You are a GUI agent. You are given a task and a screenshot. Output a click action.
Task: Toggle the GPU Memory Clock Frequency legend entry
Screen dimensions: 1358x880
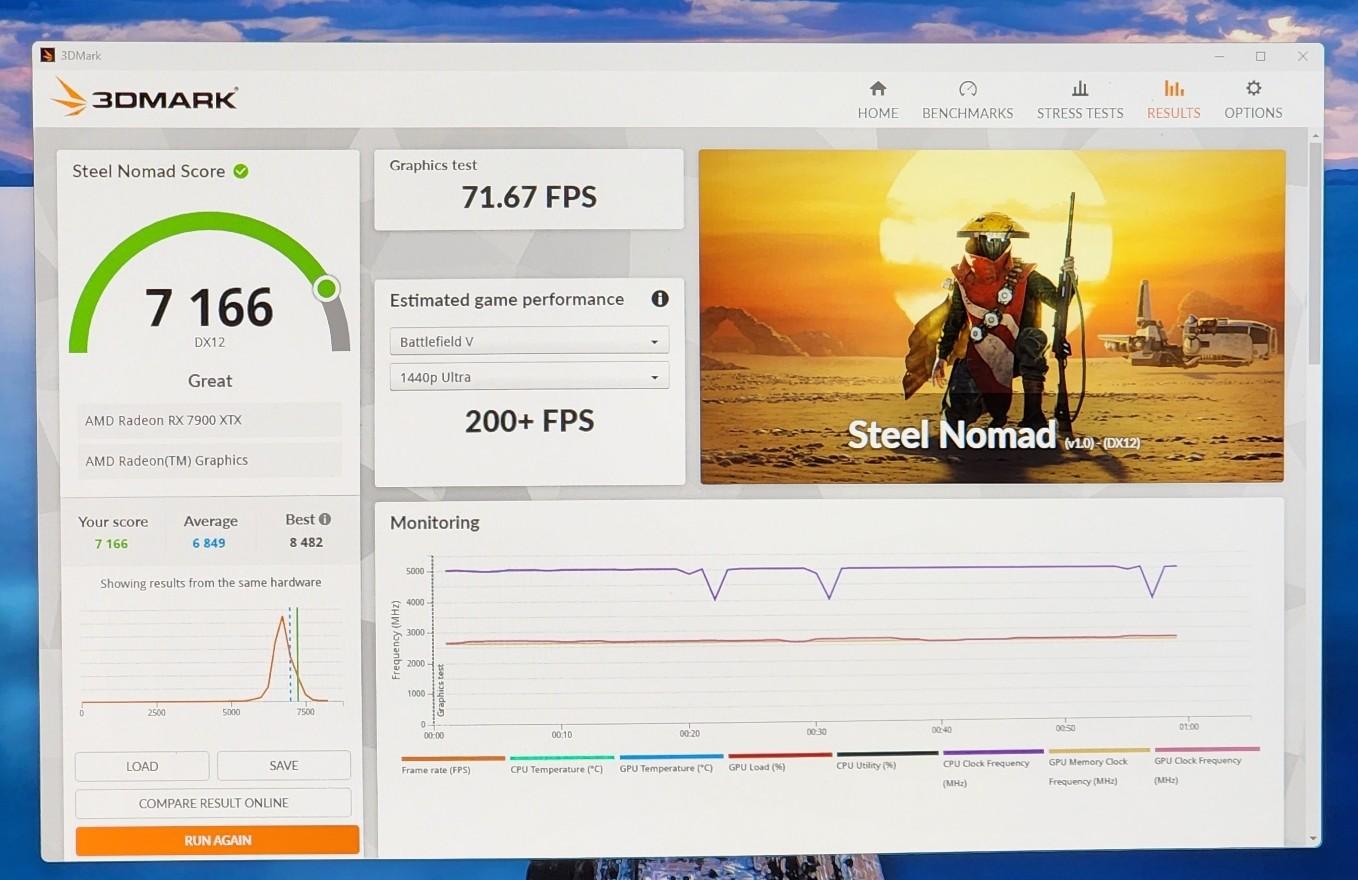pos(1098,766)
